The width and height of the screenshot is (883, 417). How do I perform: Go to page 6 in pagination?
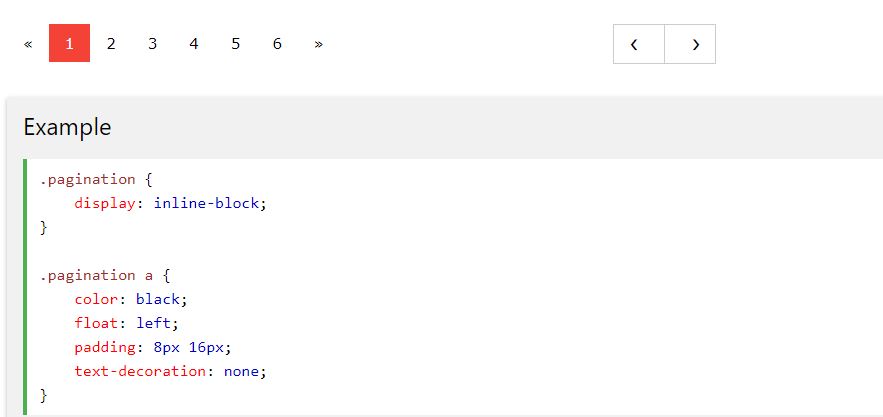point(277,43)
